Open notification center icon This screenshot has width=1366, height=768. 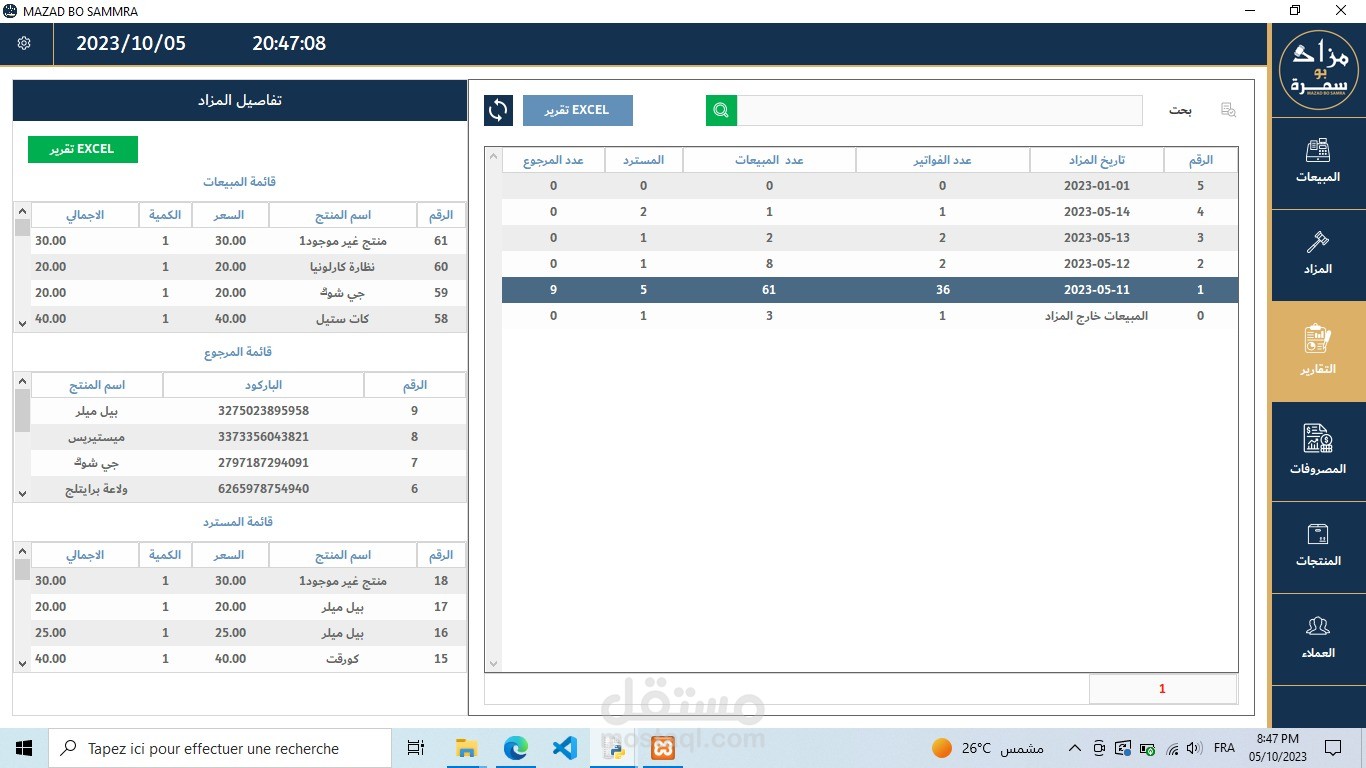pyautogui.click(x=1333, y=748)
